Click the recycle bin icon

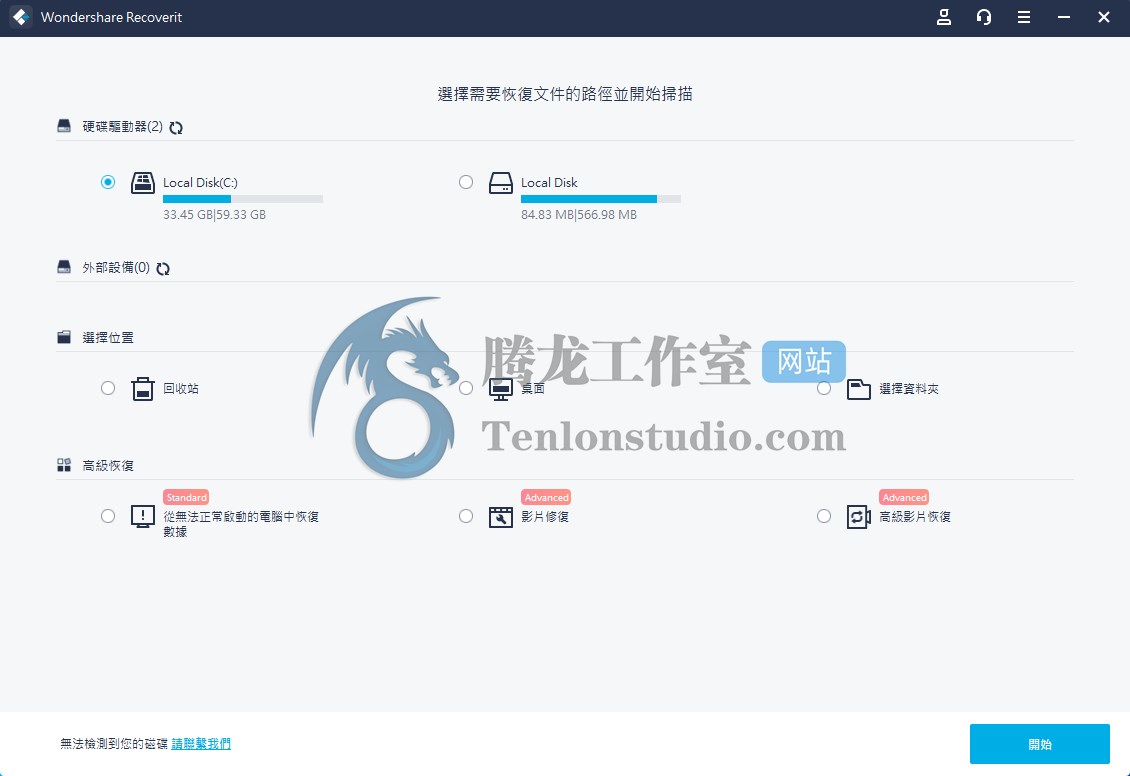[143, 388]
